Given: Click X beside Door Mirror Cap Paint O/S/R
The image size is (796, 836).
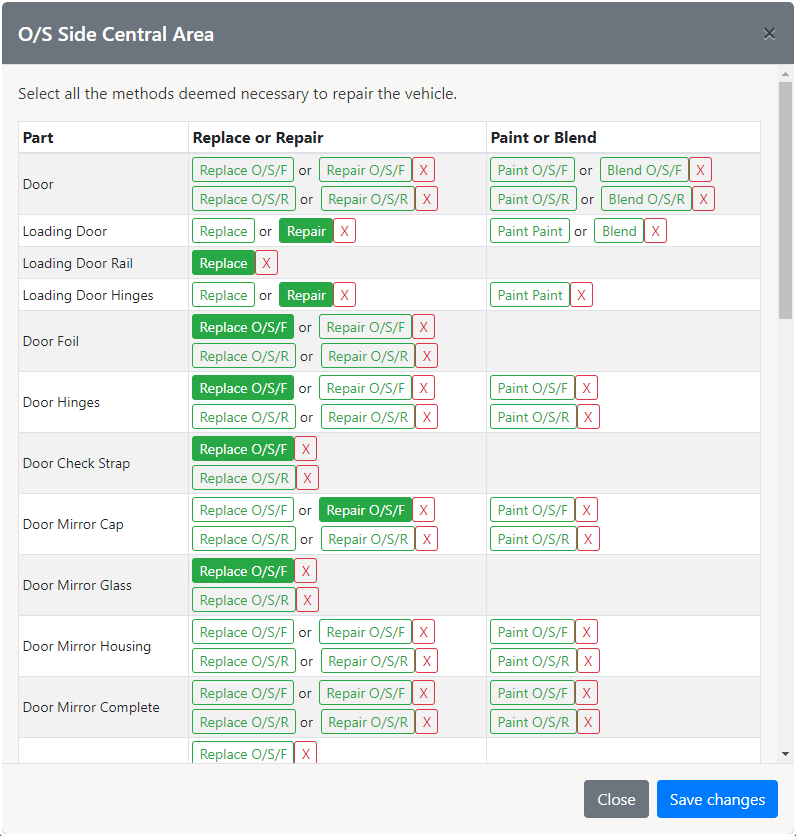Looking at the screenshot, I should point(588,539).
